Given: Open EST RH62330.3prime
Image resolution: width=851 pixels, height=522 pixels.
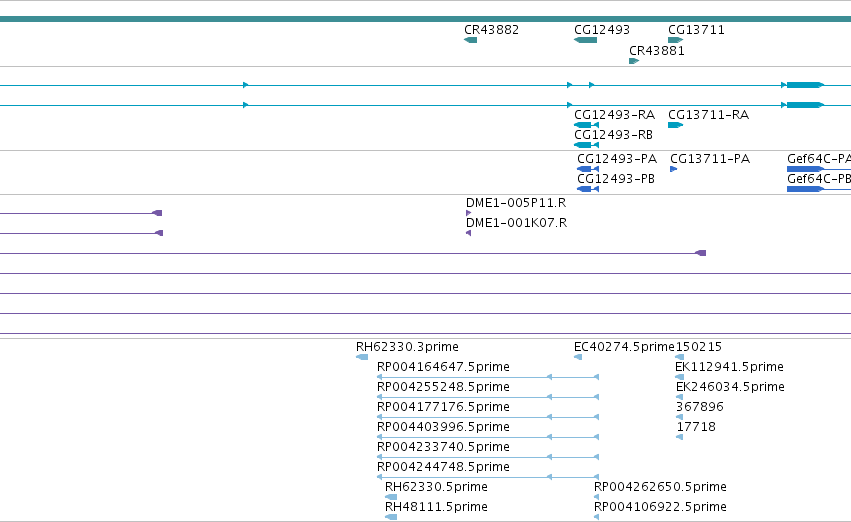Looking at the screenshot, I should pos(362,357).
